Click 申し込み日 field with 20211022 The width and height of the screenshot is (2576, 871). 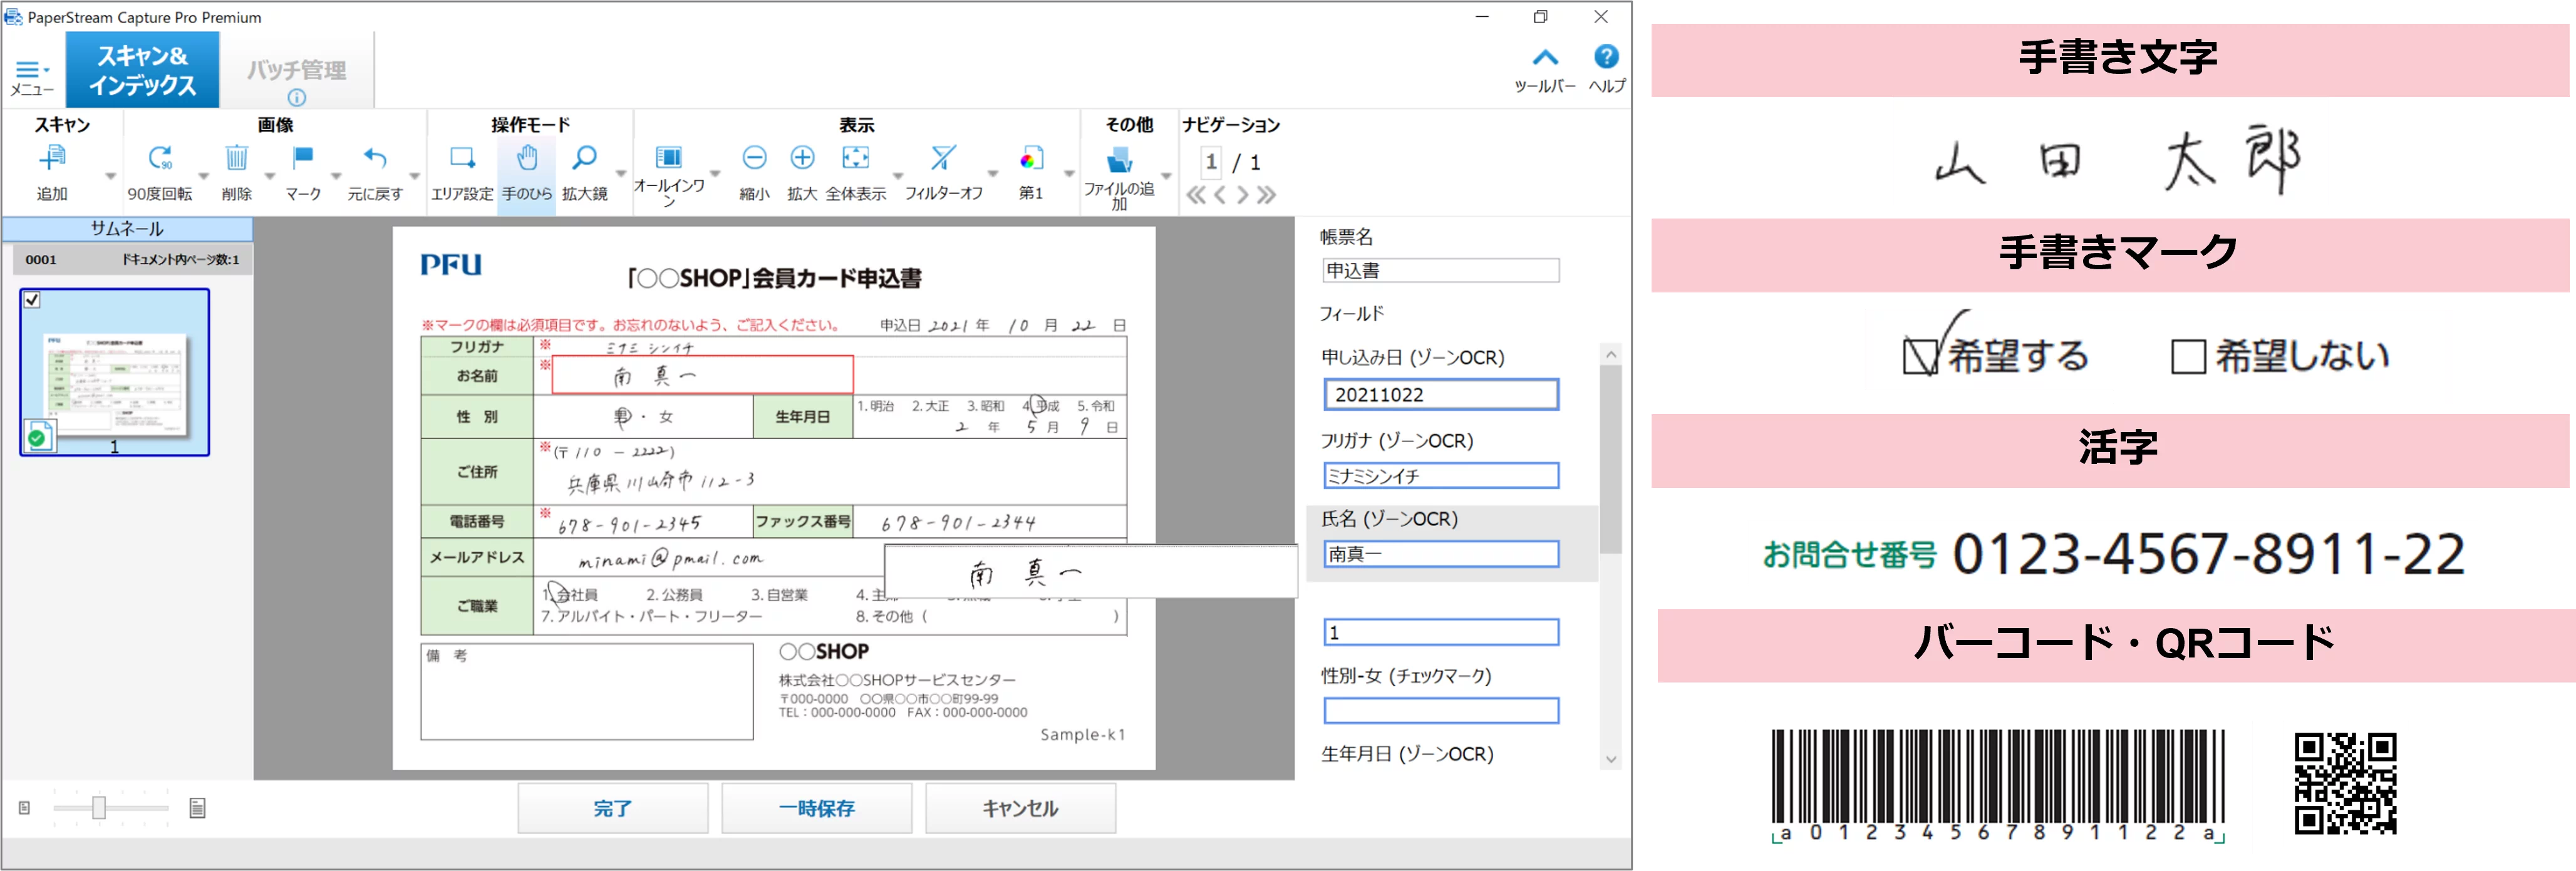click(x=1441, y=395)
